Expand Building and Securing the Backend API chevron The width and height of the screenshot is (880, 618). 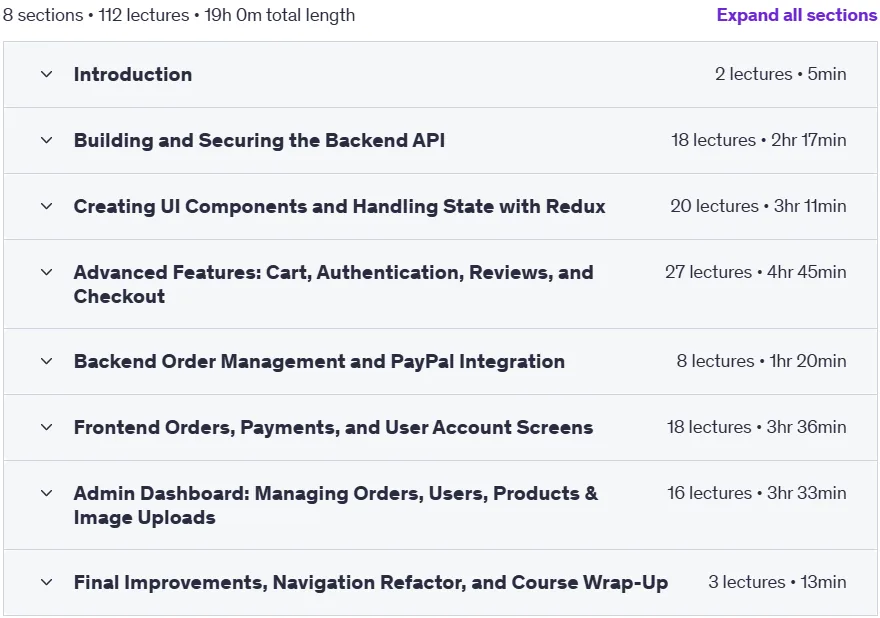[47, 140]
